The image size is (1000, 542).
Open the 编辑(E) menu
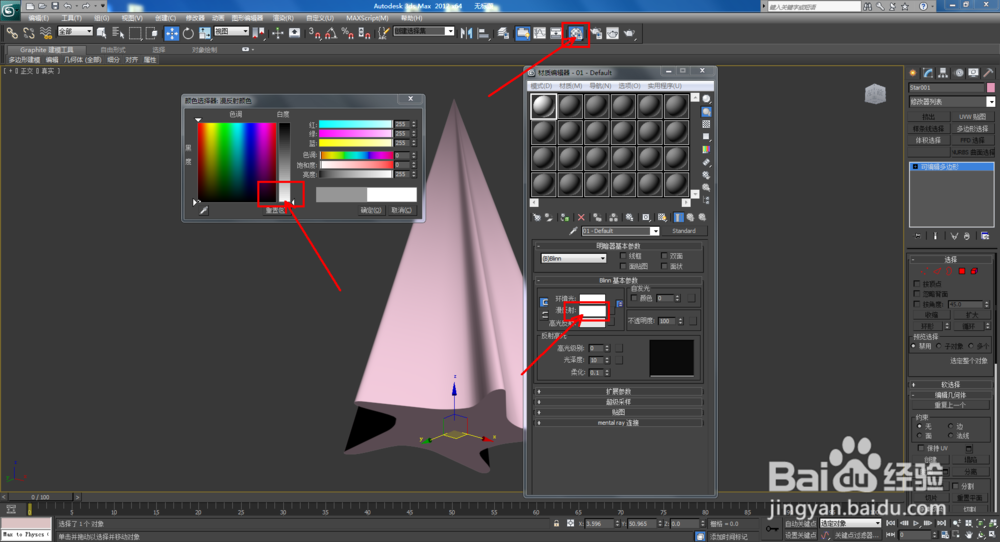(x=39, y=18)
